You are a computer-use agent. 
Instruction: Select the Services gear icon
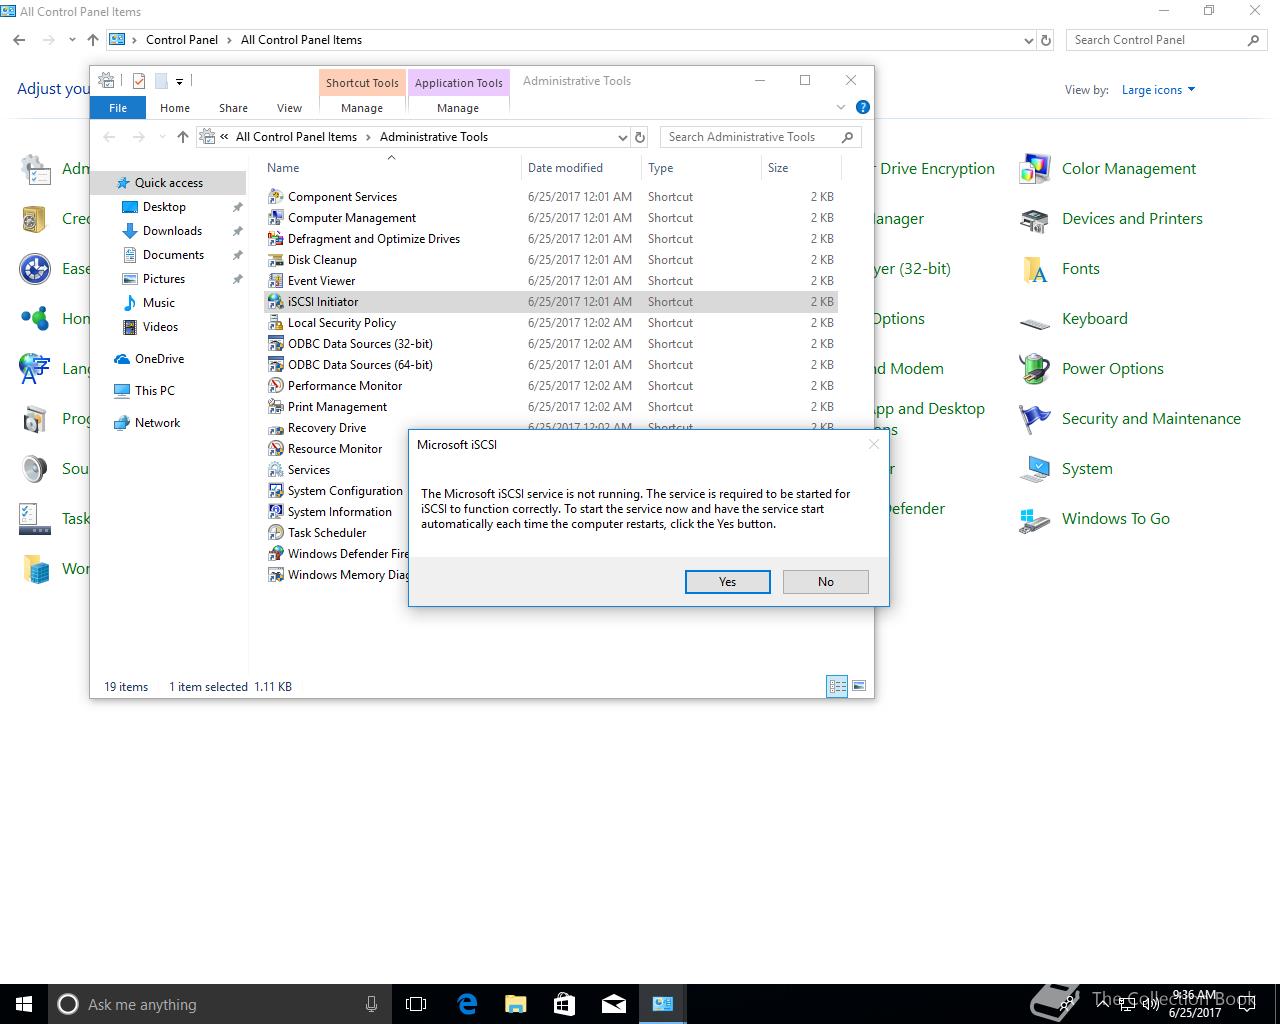[x=276, y=470]
